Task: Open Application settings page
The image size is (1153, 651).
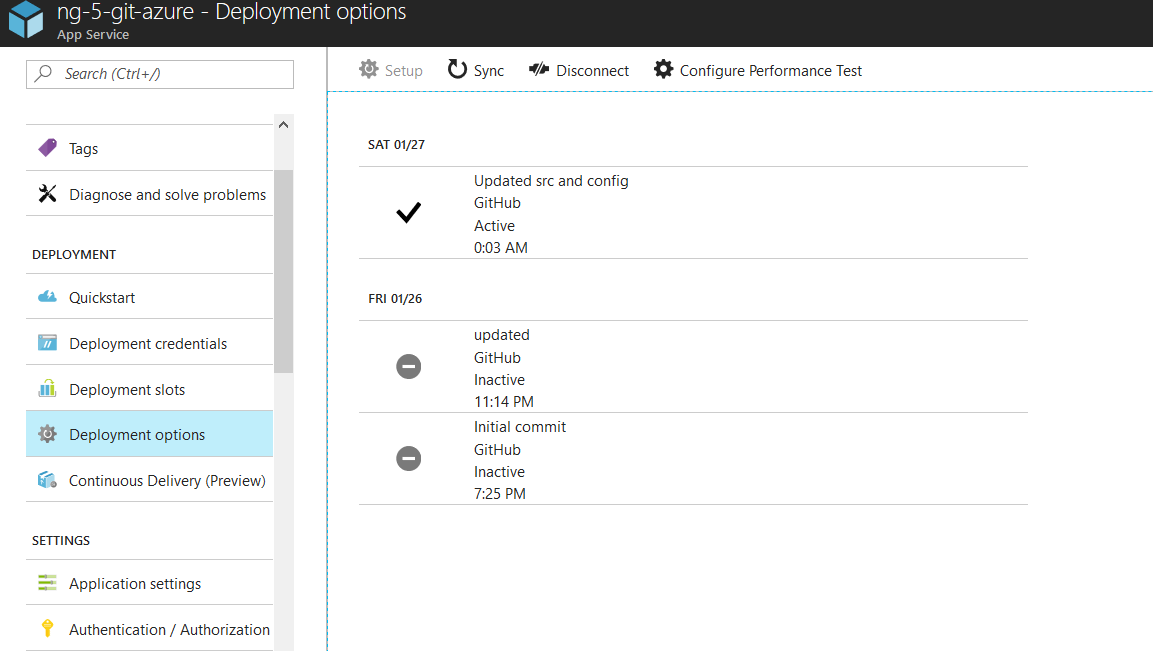Action: [149, 583]
